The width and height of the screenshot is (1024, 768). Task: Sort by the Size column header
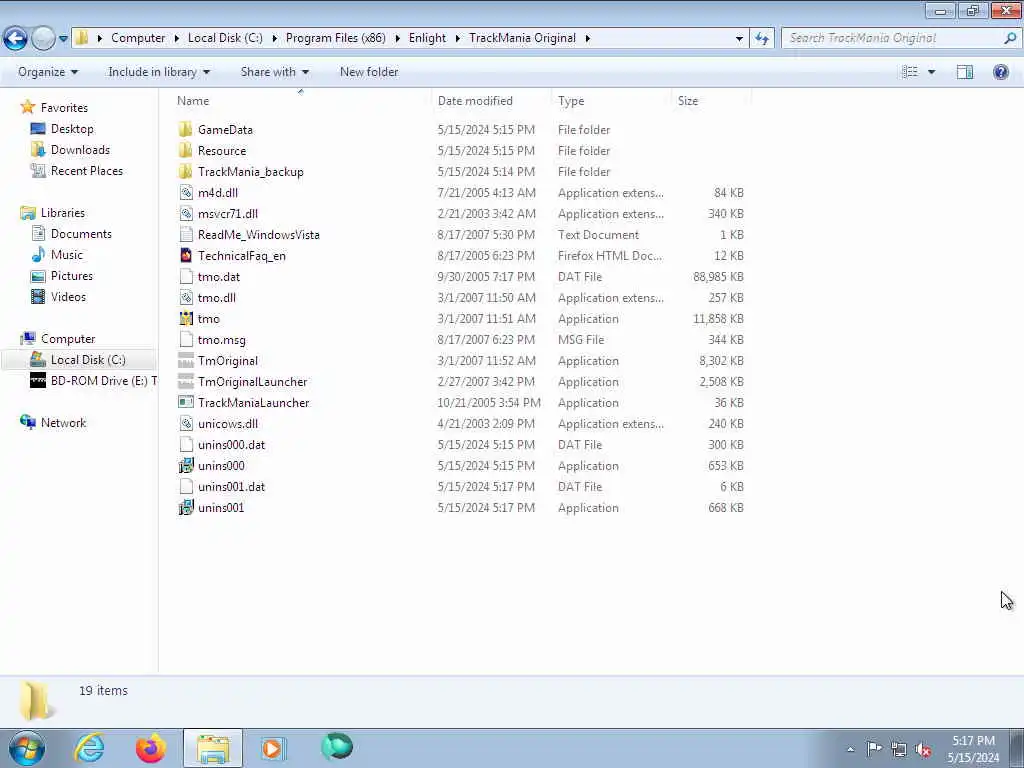[x=688, y=101]
